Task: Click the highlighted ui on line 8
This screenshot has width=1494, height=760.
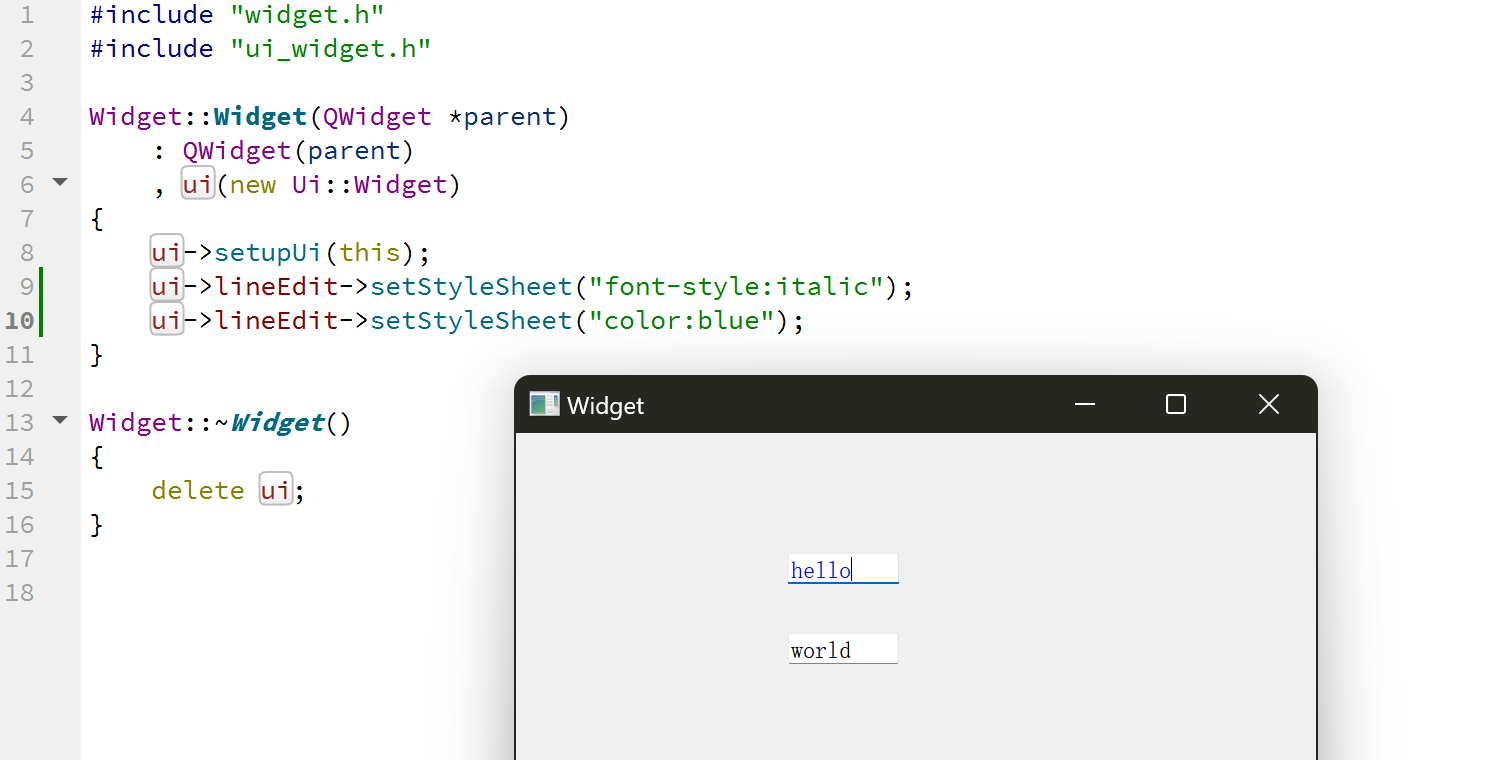Action: (x=166, y=252)
